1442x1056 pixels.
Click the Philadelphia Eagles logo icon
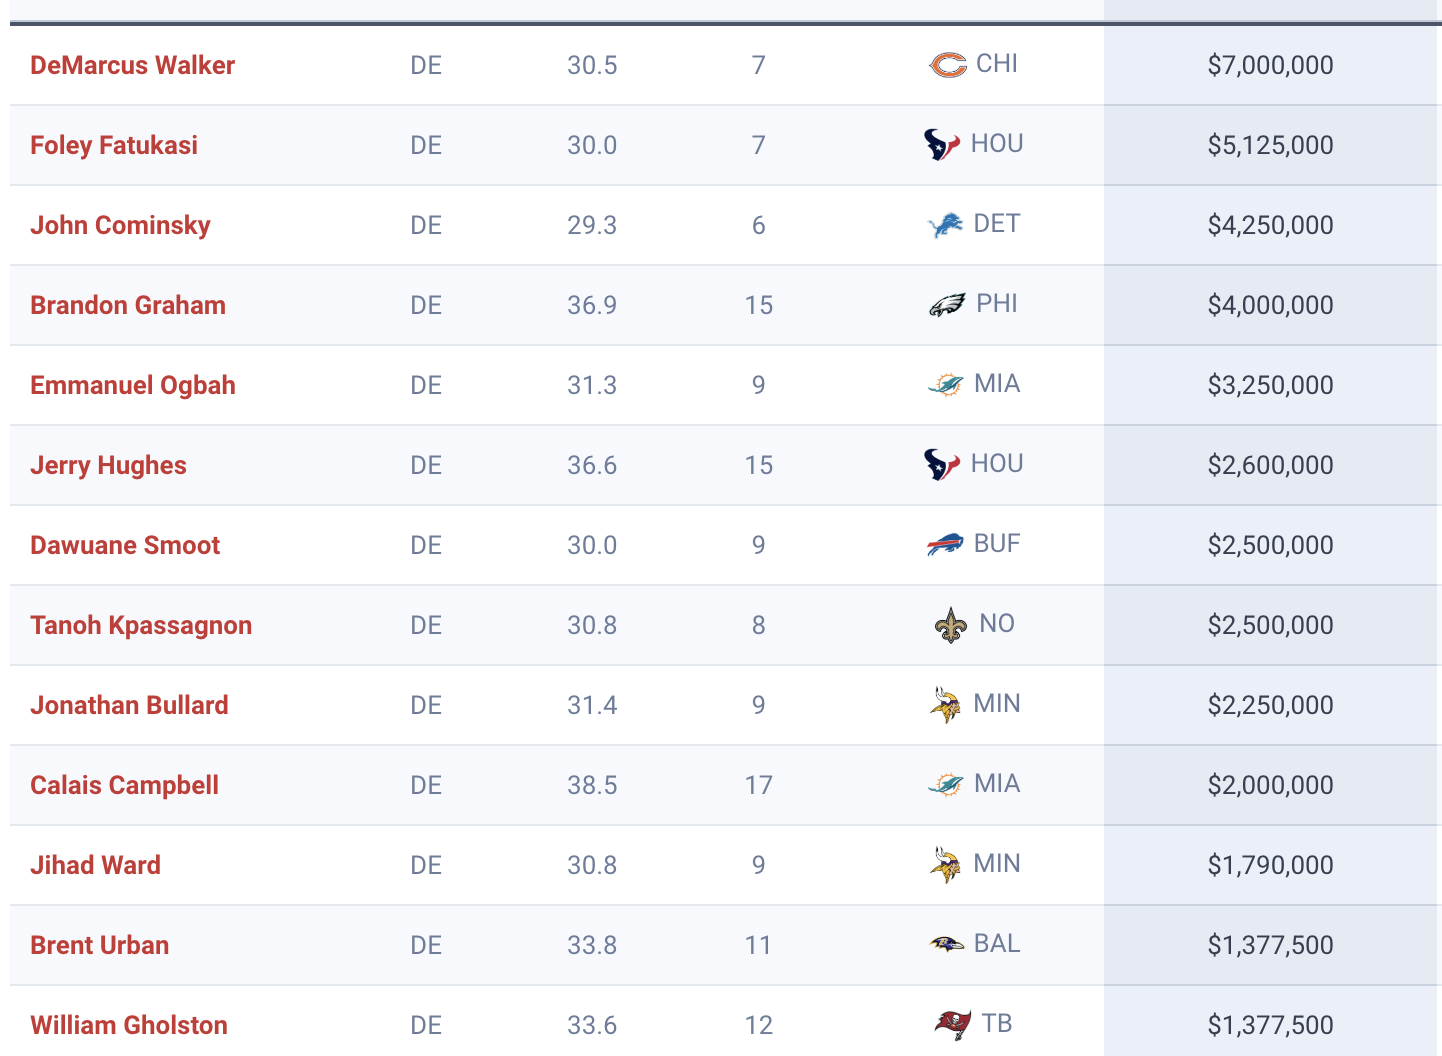947,305
